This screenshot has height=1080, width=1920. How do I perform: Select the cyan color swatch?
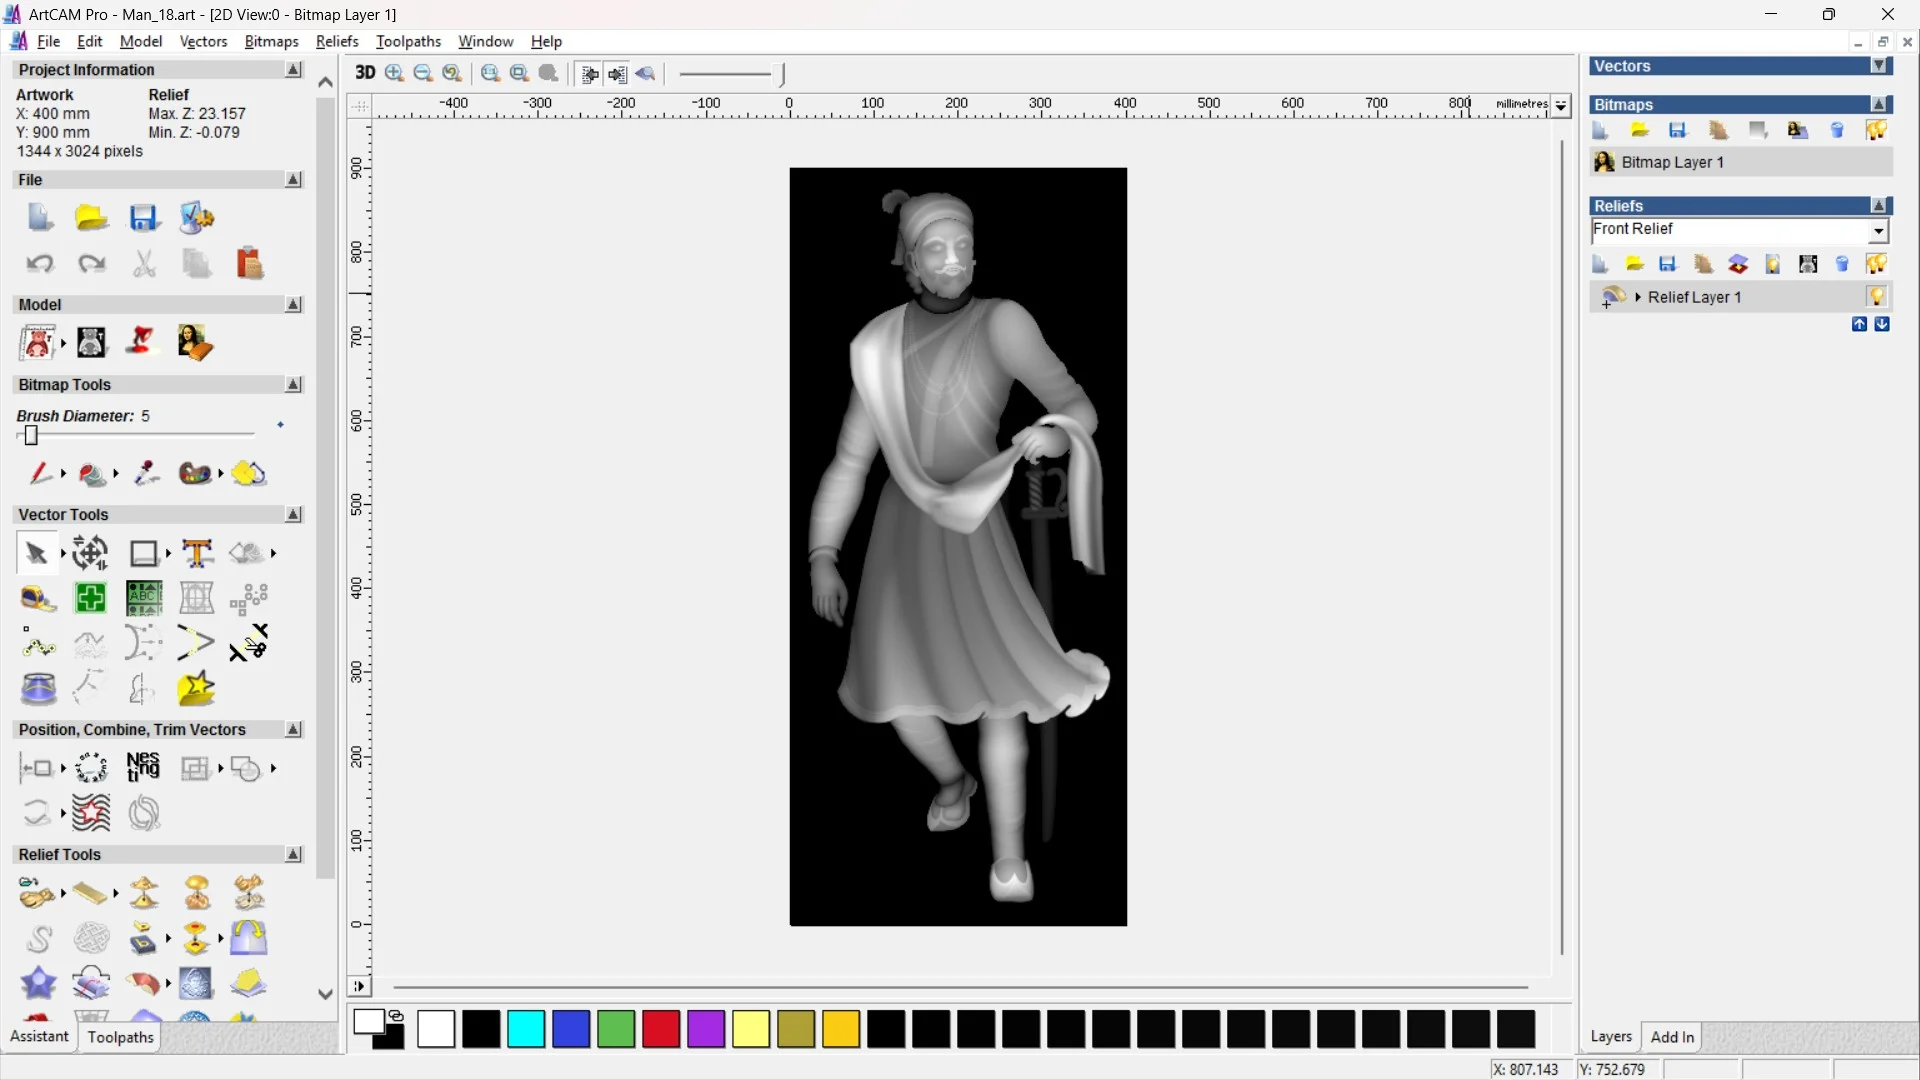click(x=526, y=1029)
